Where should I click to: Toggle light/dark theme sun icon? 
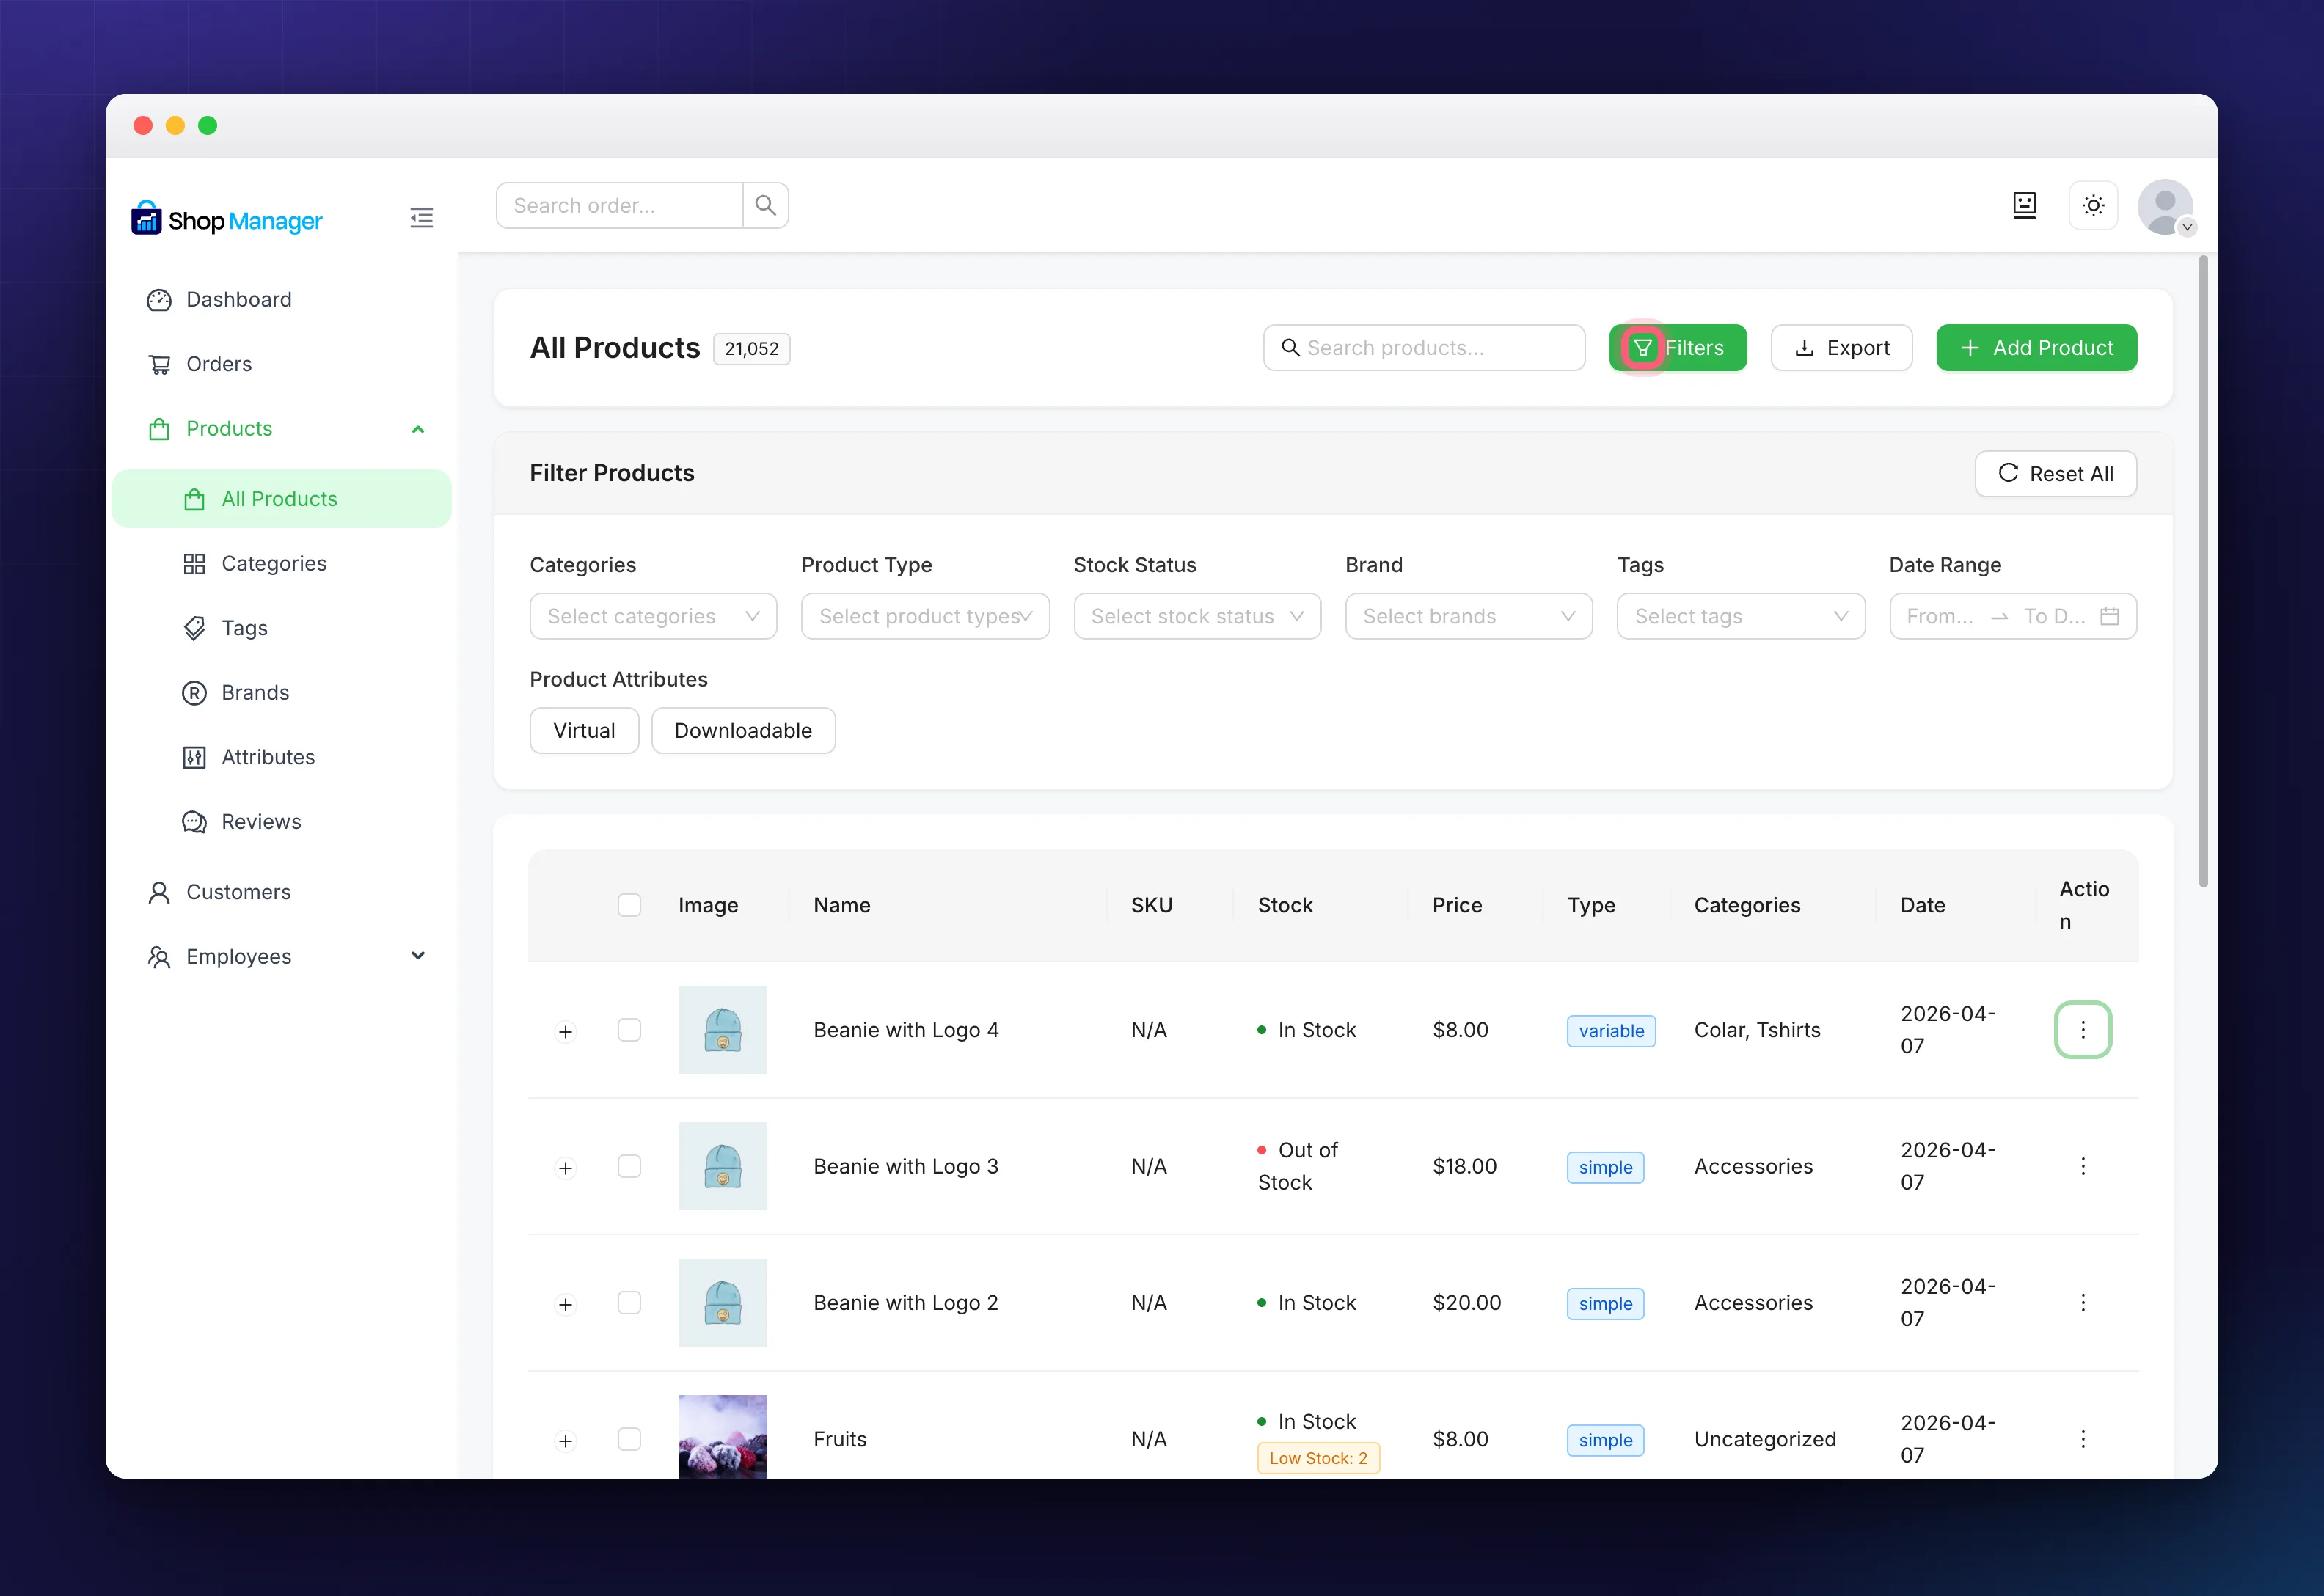[2093, 205]
